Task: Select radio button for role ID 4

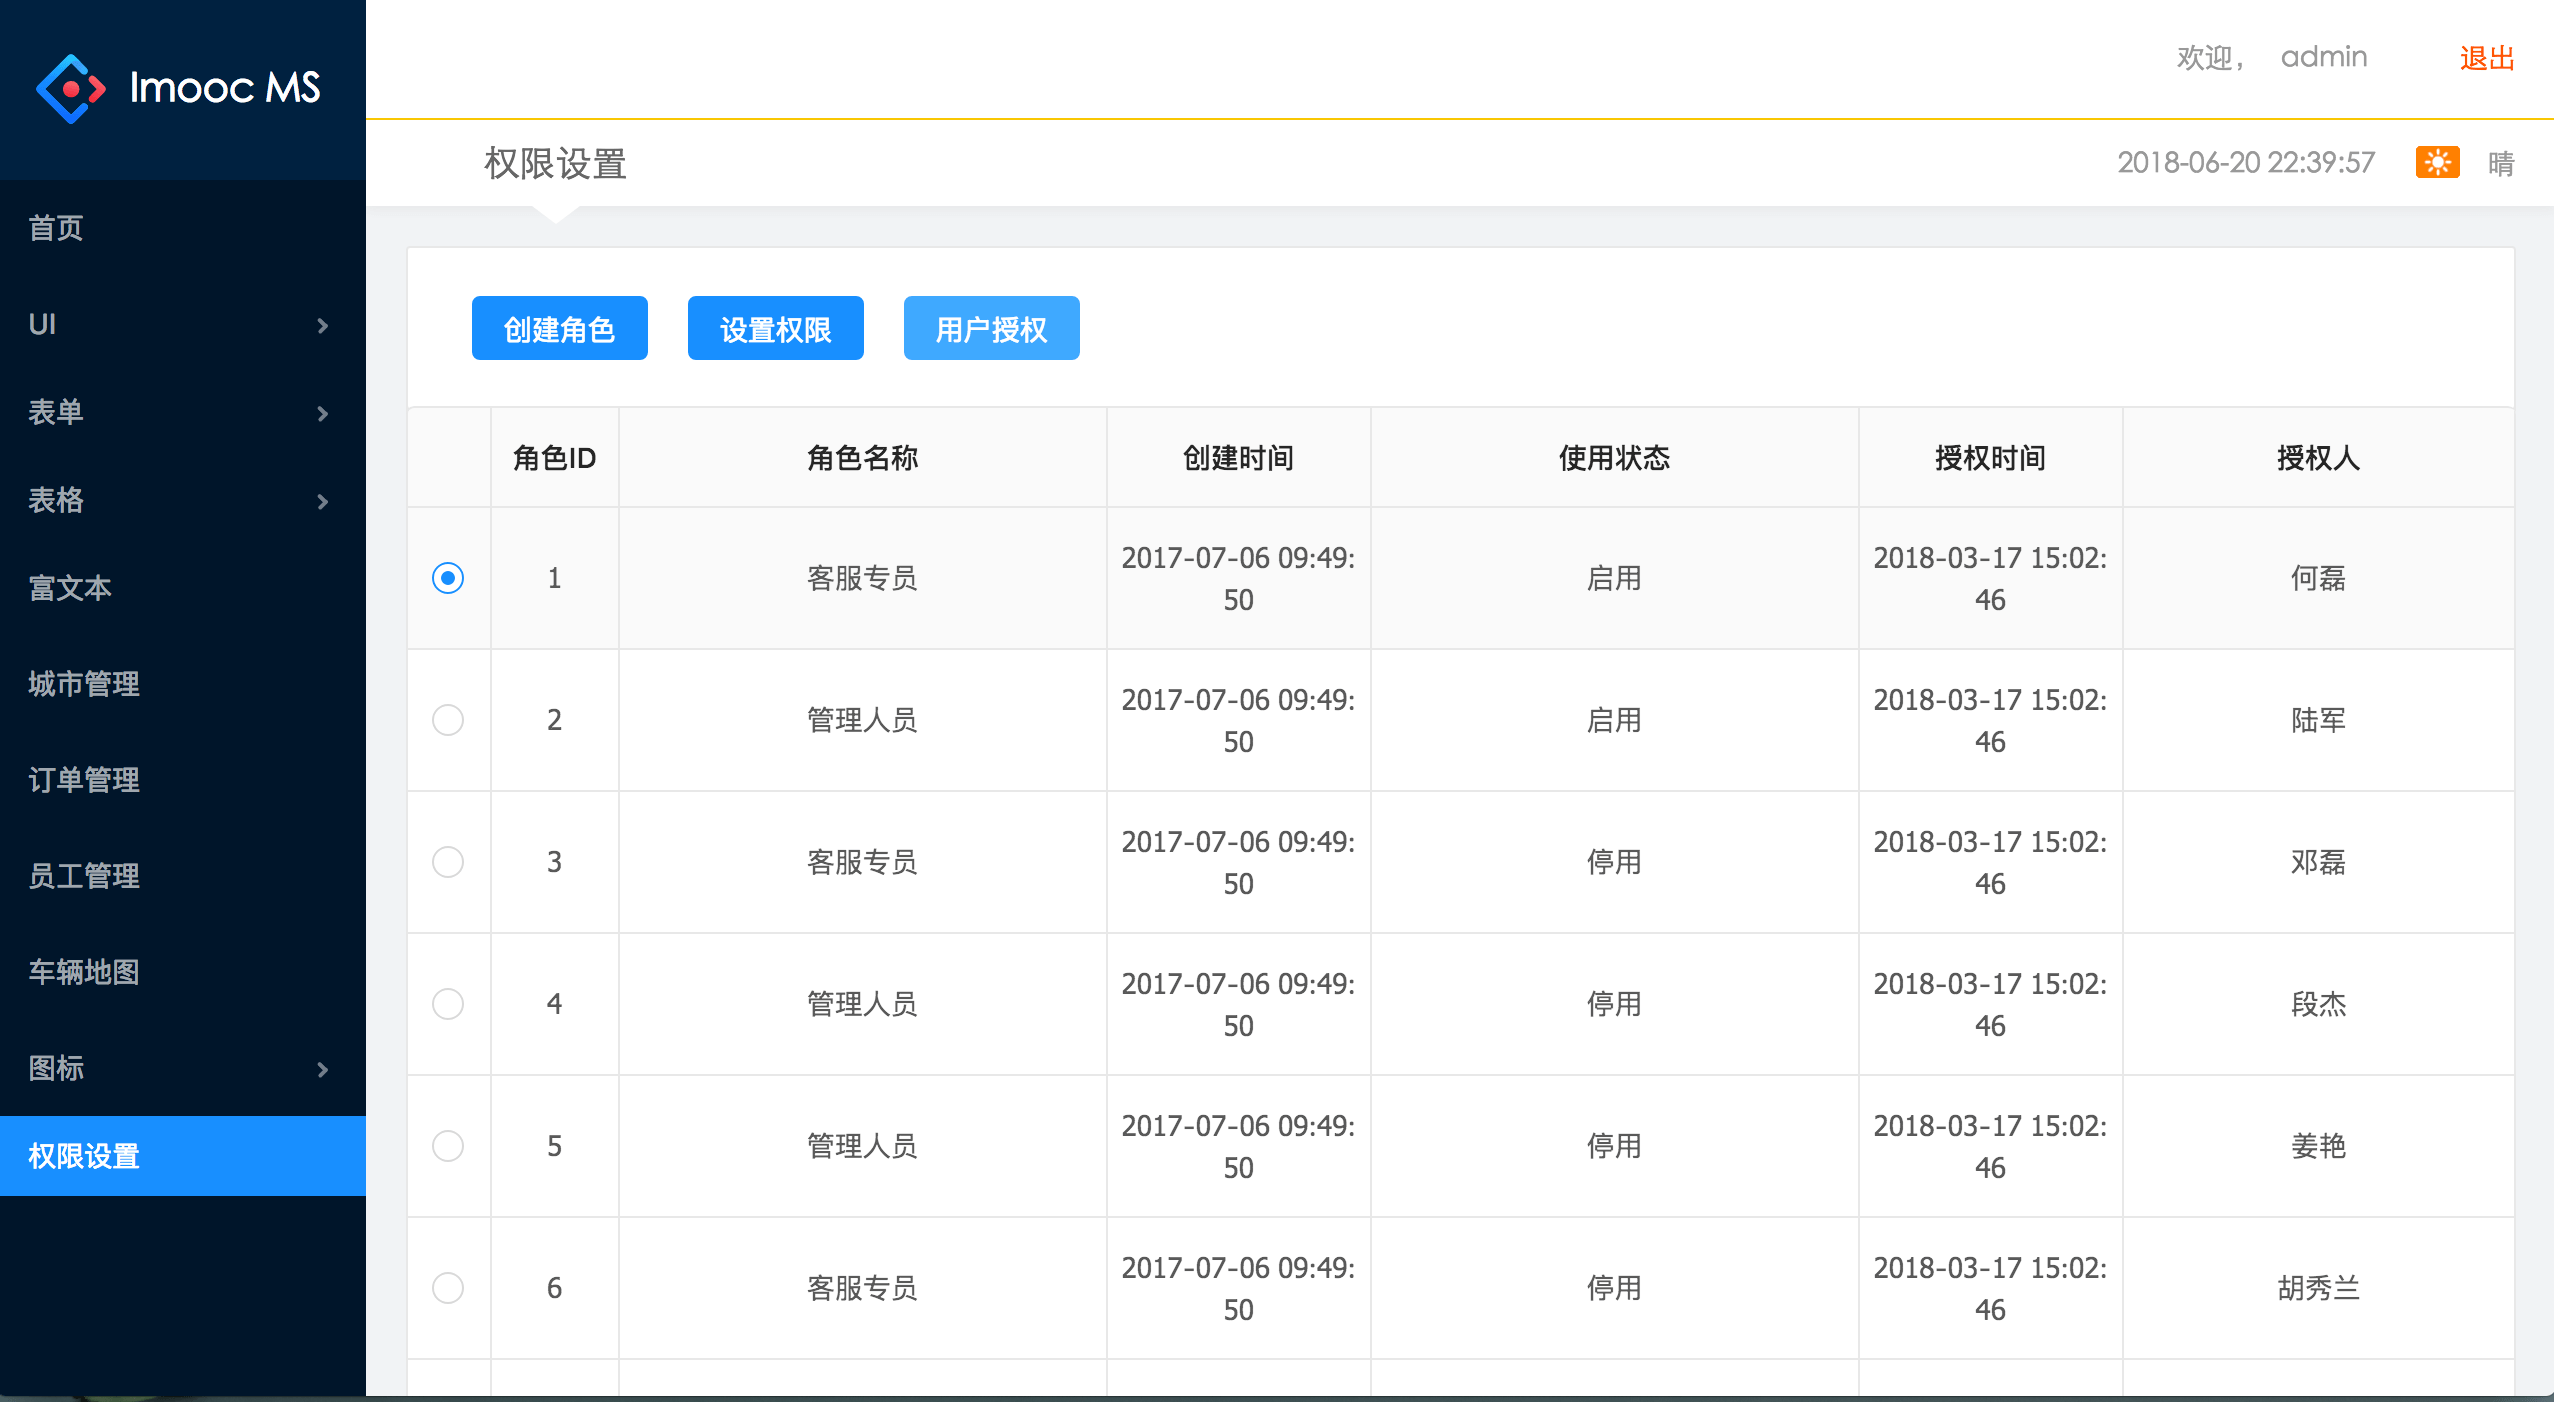Action: (x=448, y=1004)
